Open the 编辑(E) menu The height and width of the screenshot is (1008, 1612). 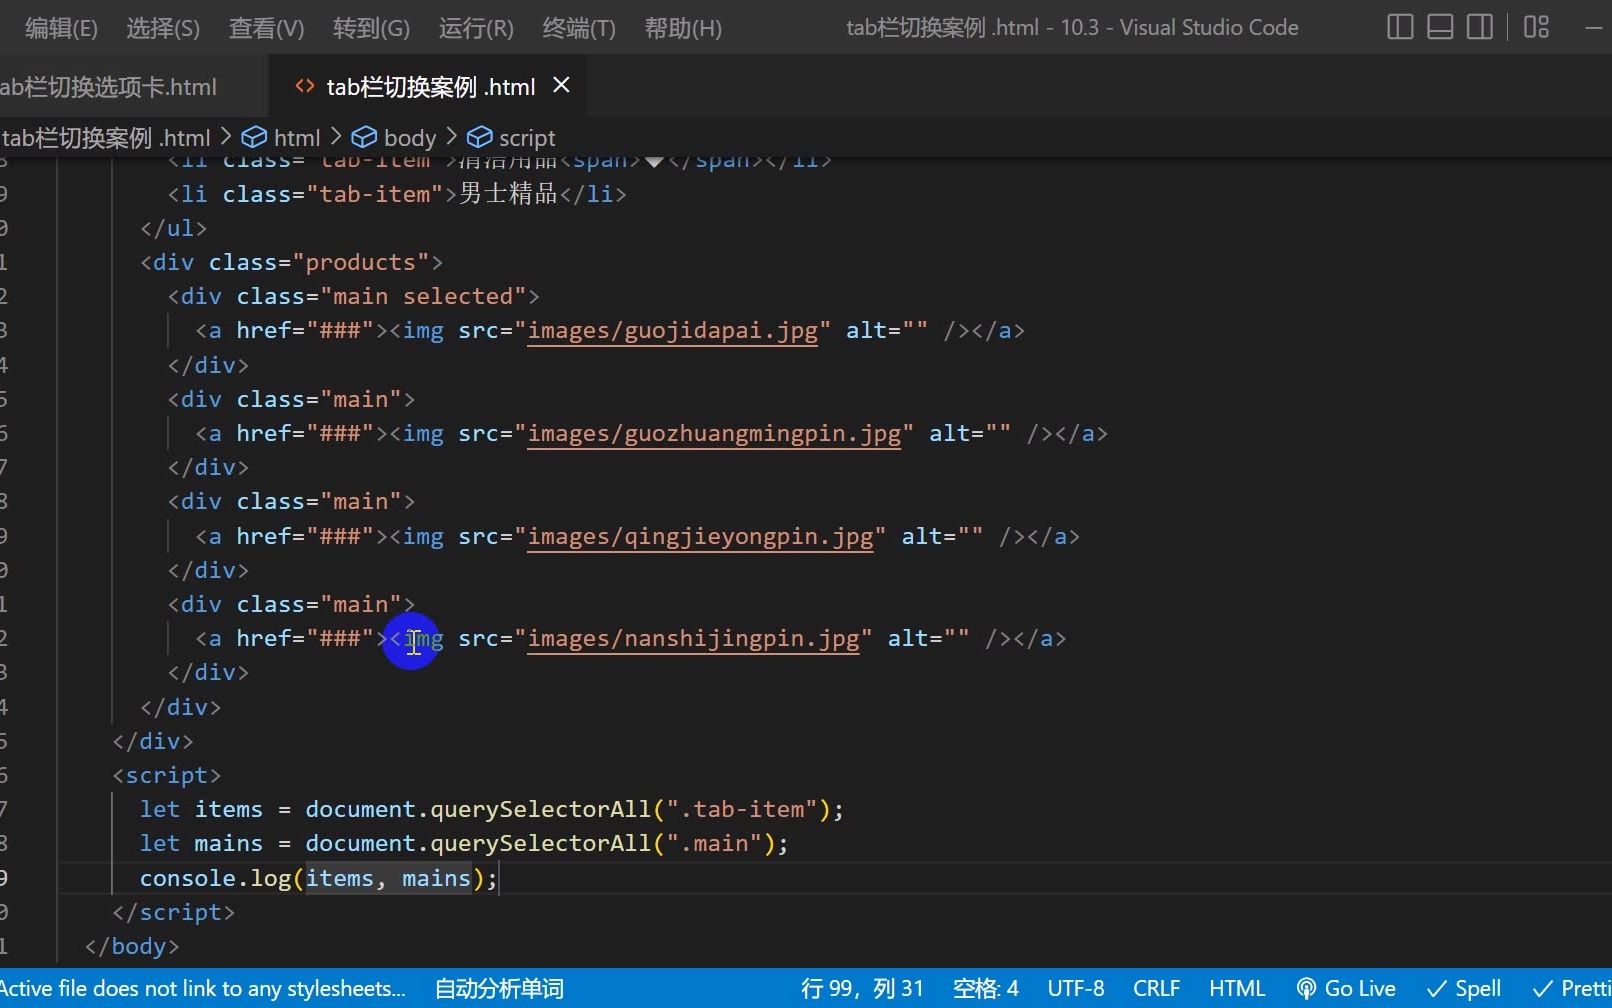[61, 28]
